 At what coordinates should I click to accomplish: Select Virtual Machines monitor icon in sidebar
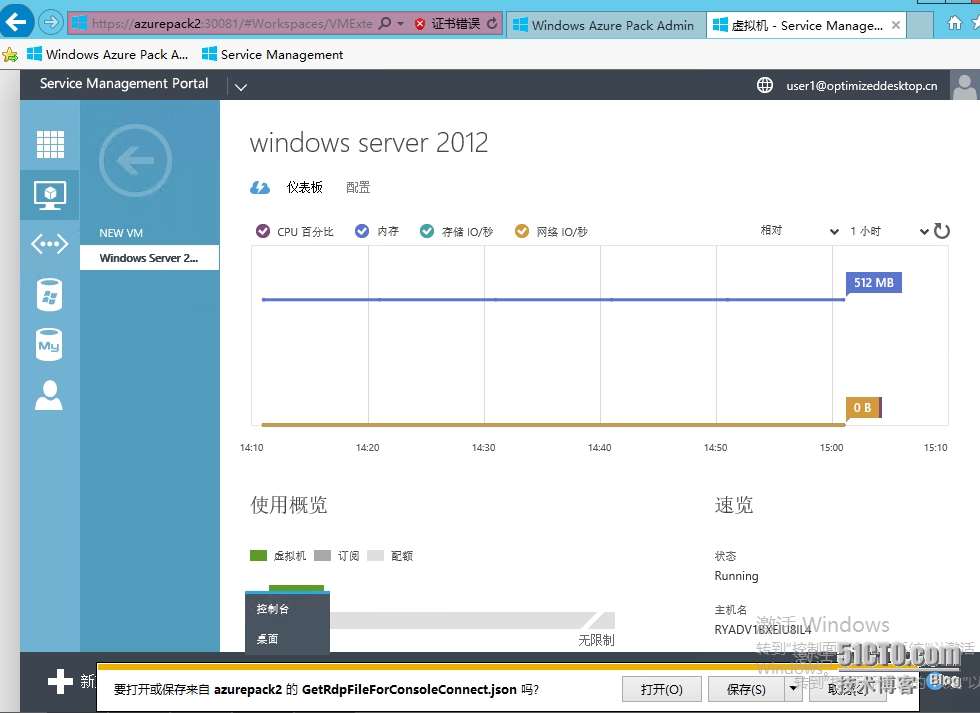pos(50,195)
